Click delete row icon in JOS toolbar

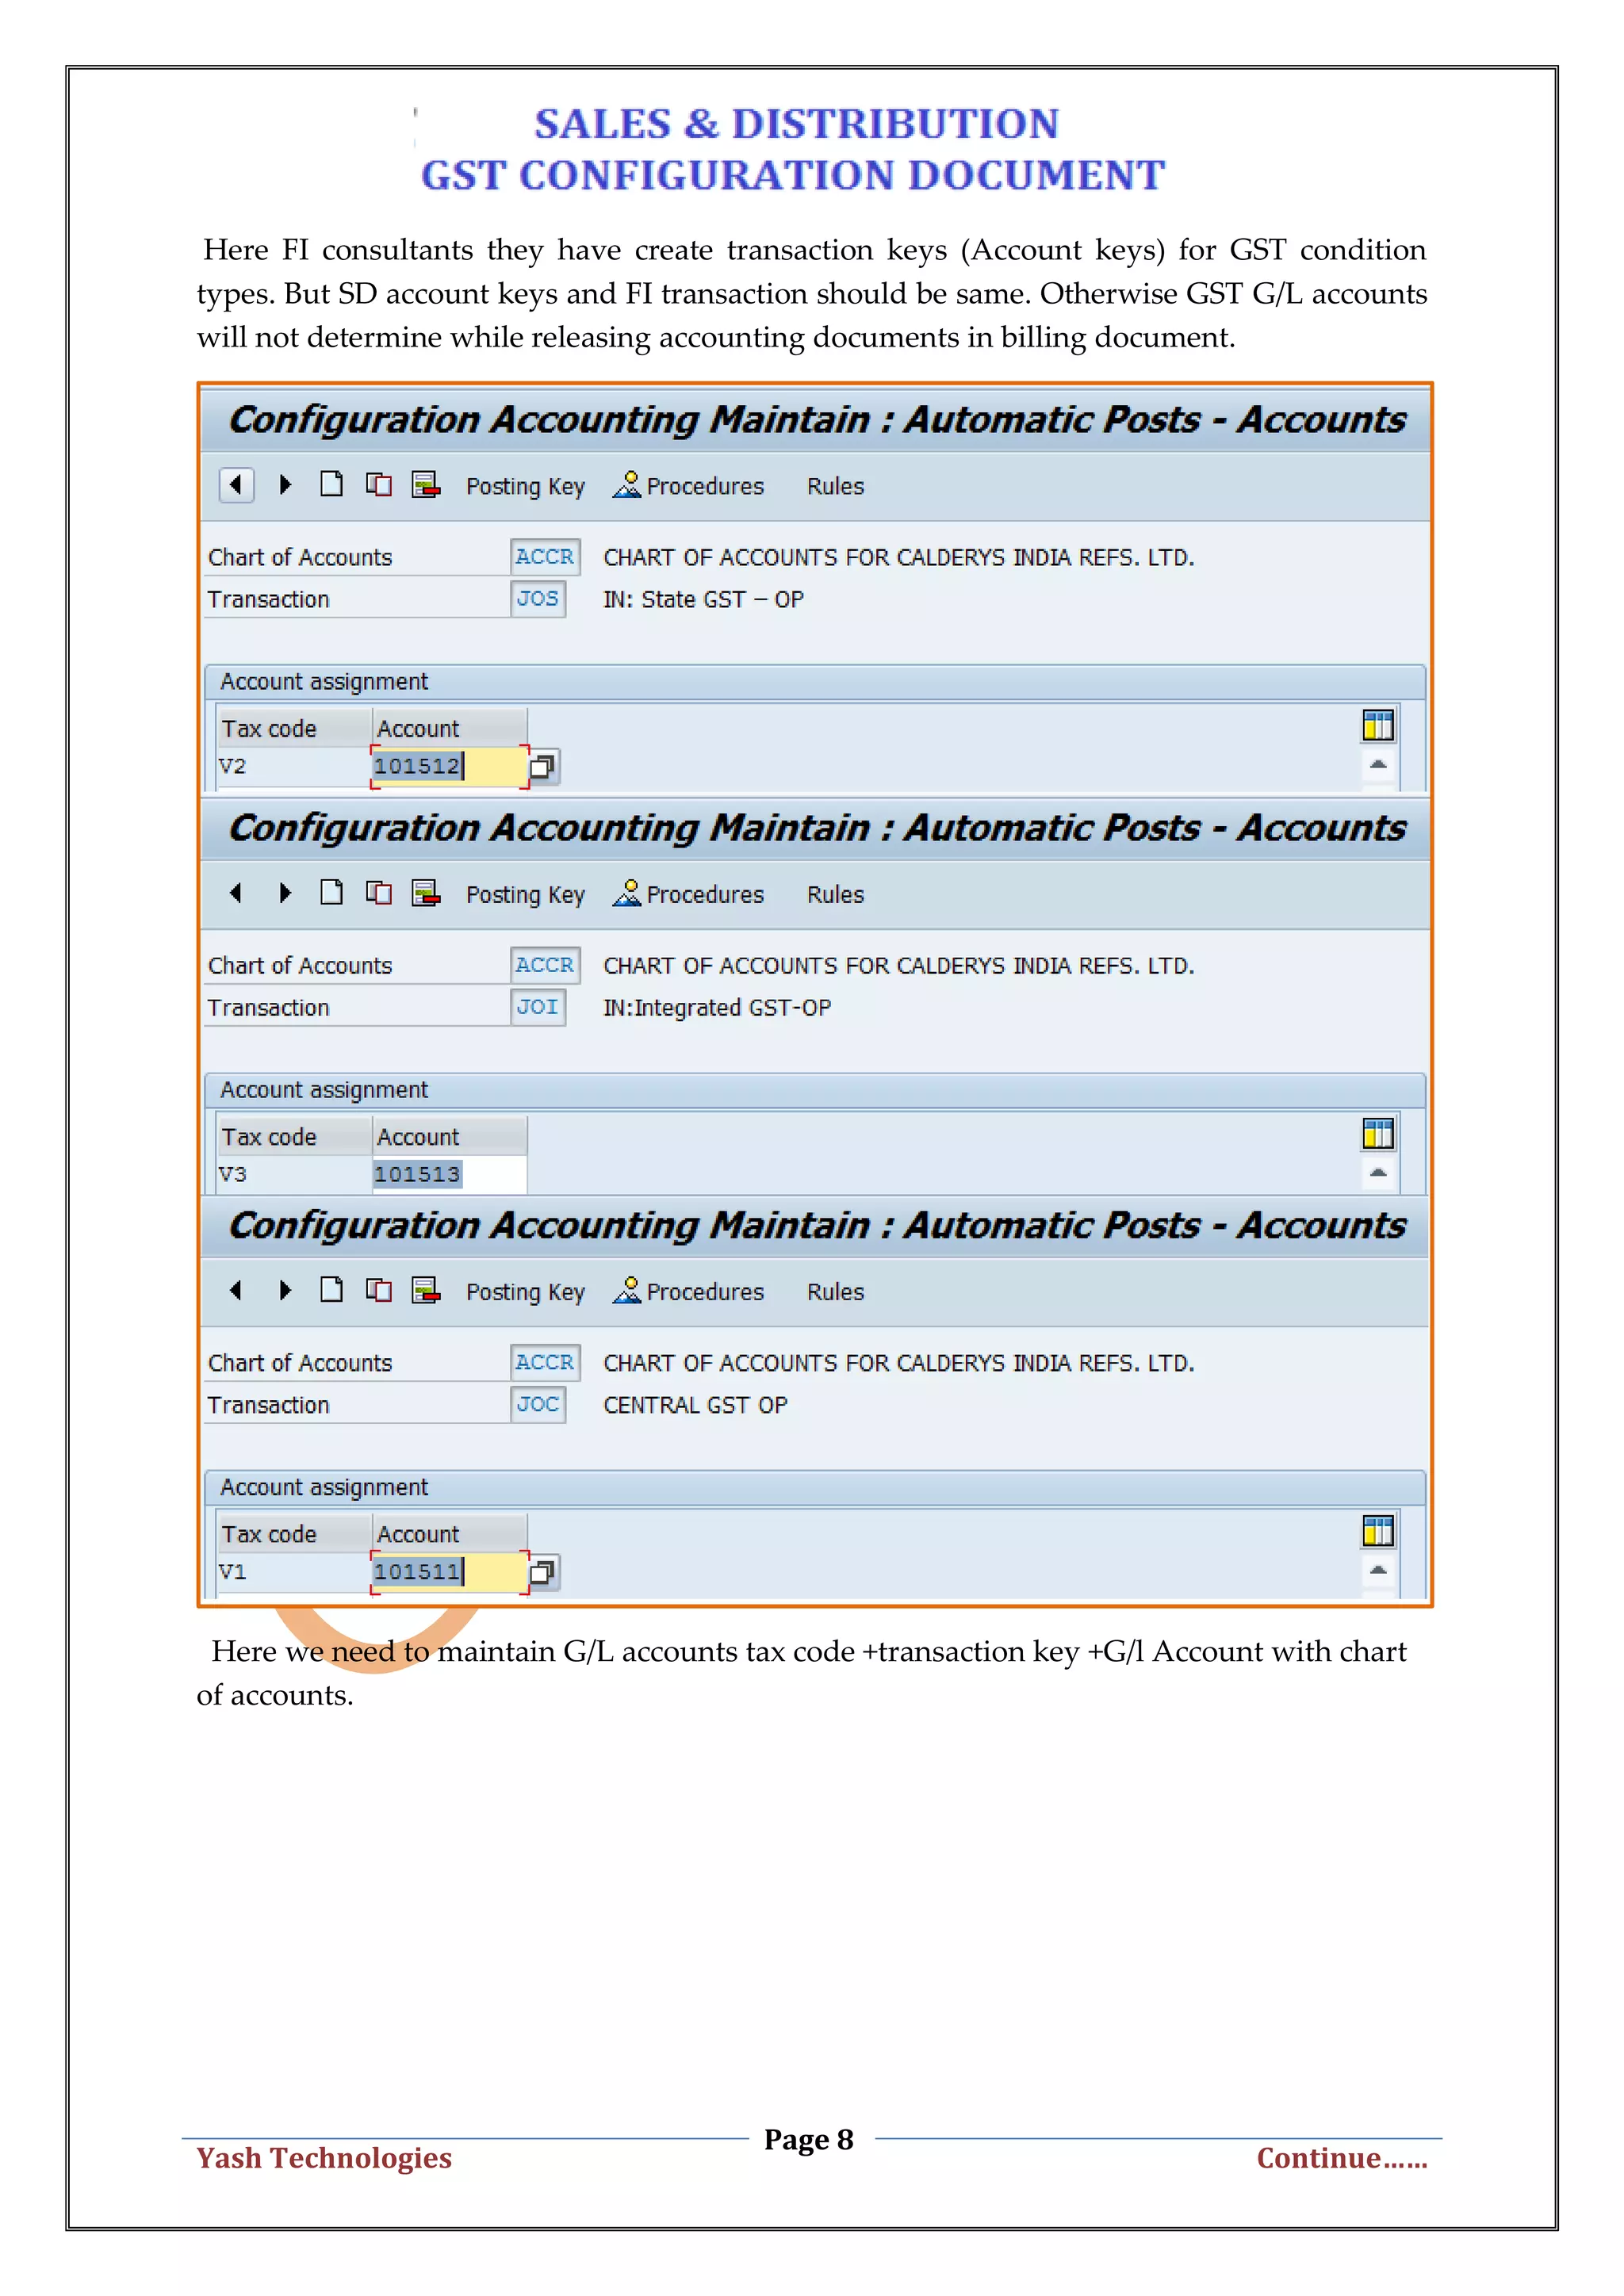pyautogui.click(x=426, y=485)
